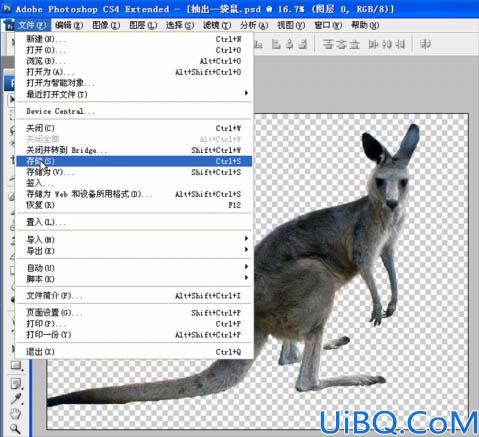Screen dimensions: 479x437
Task: Choose 页面设置 (G)... menu entry
Action: pos(134,313)
